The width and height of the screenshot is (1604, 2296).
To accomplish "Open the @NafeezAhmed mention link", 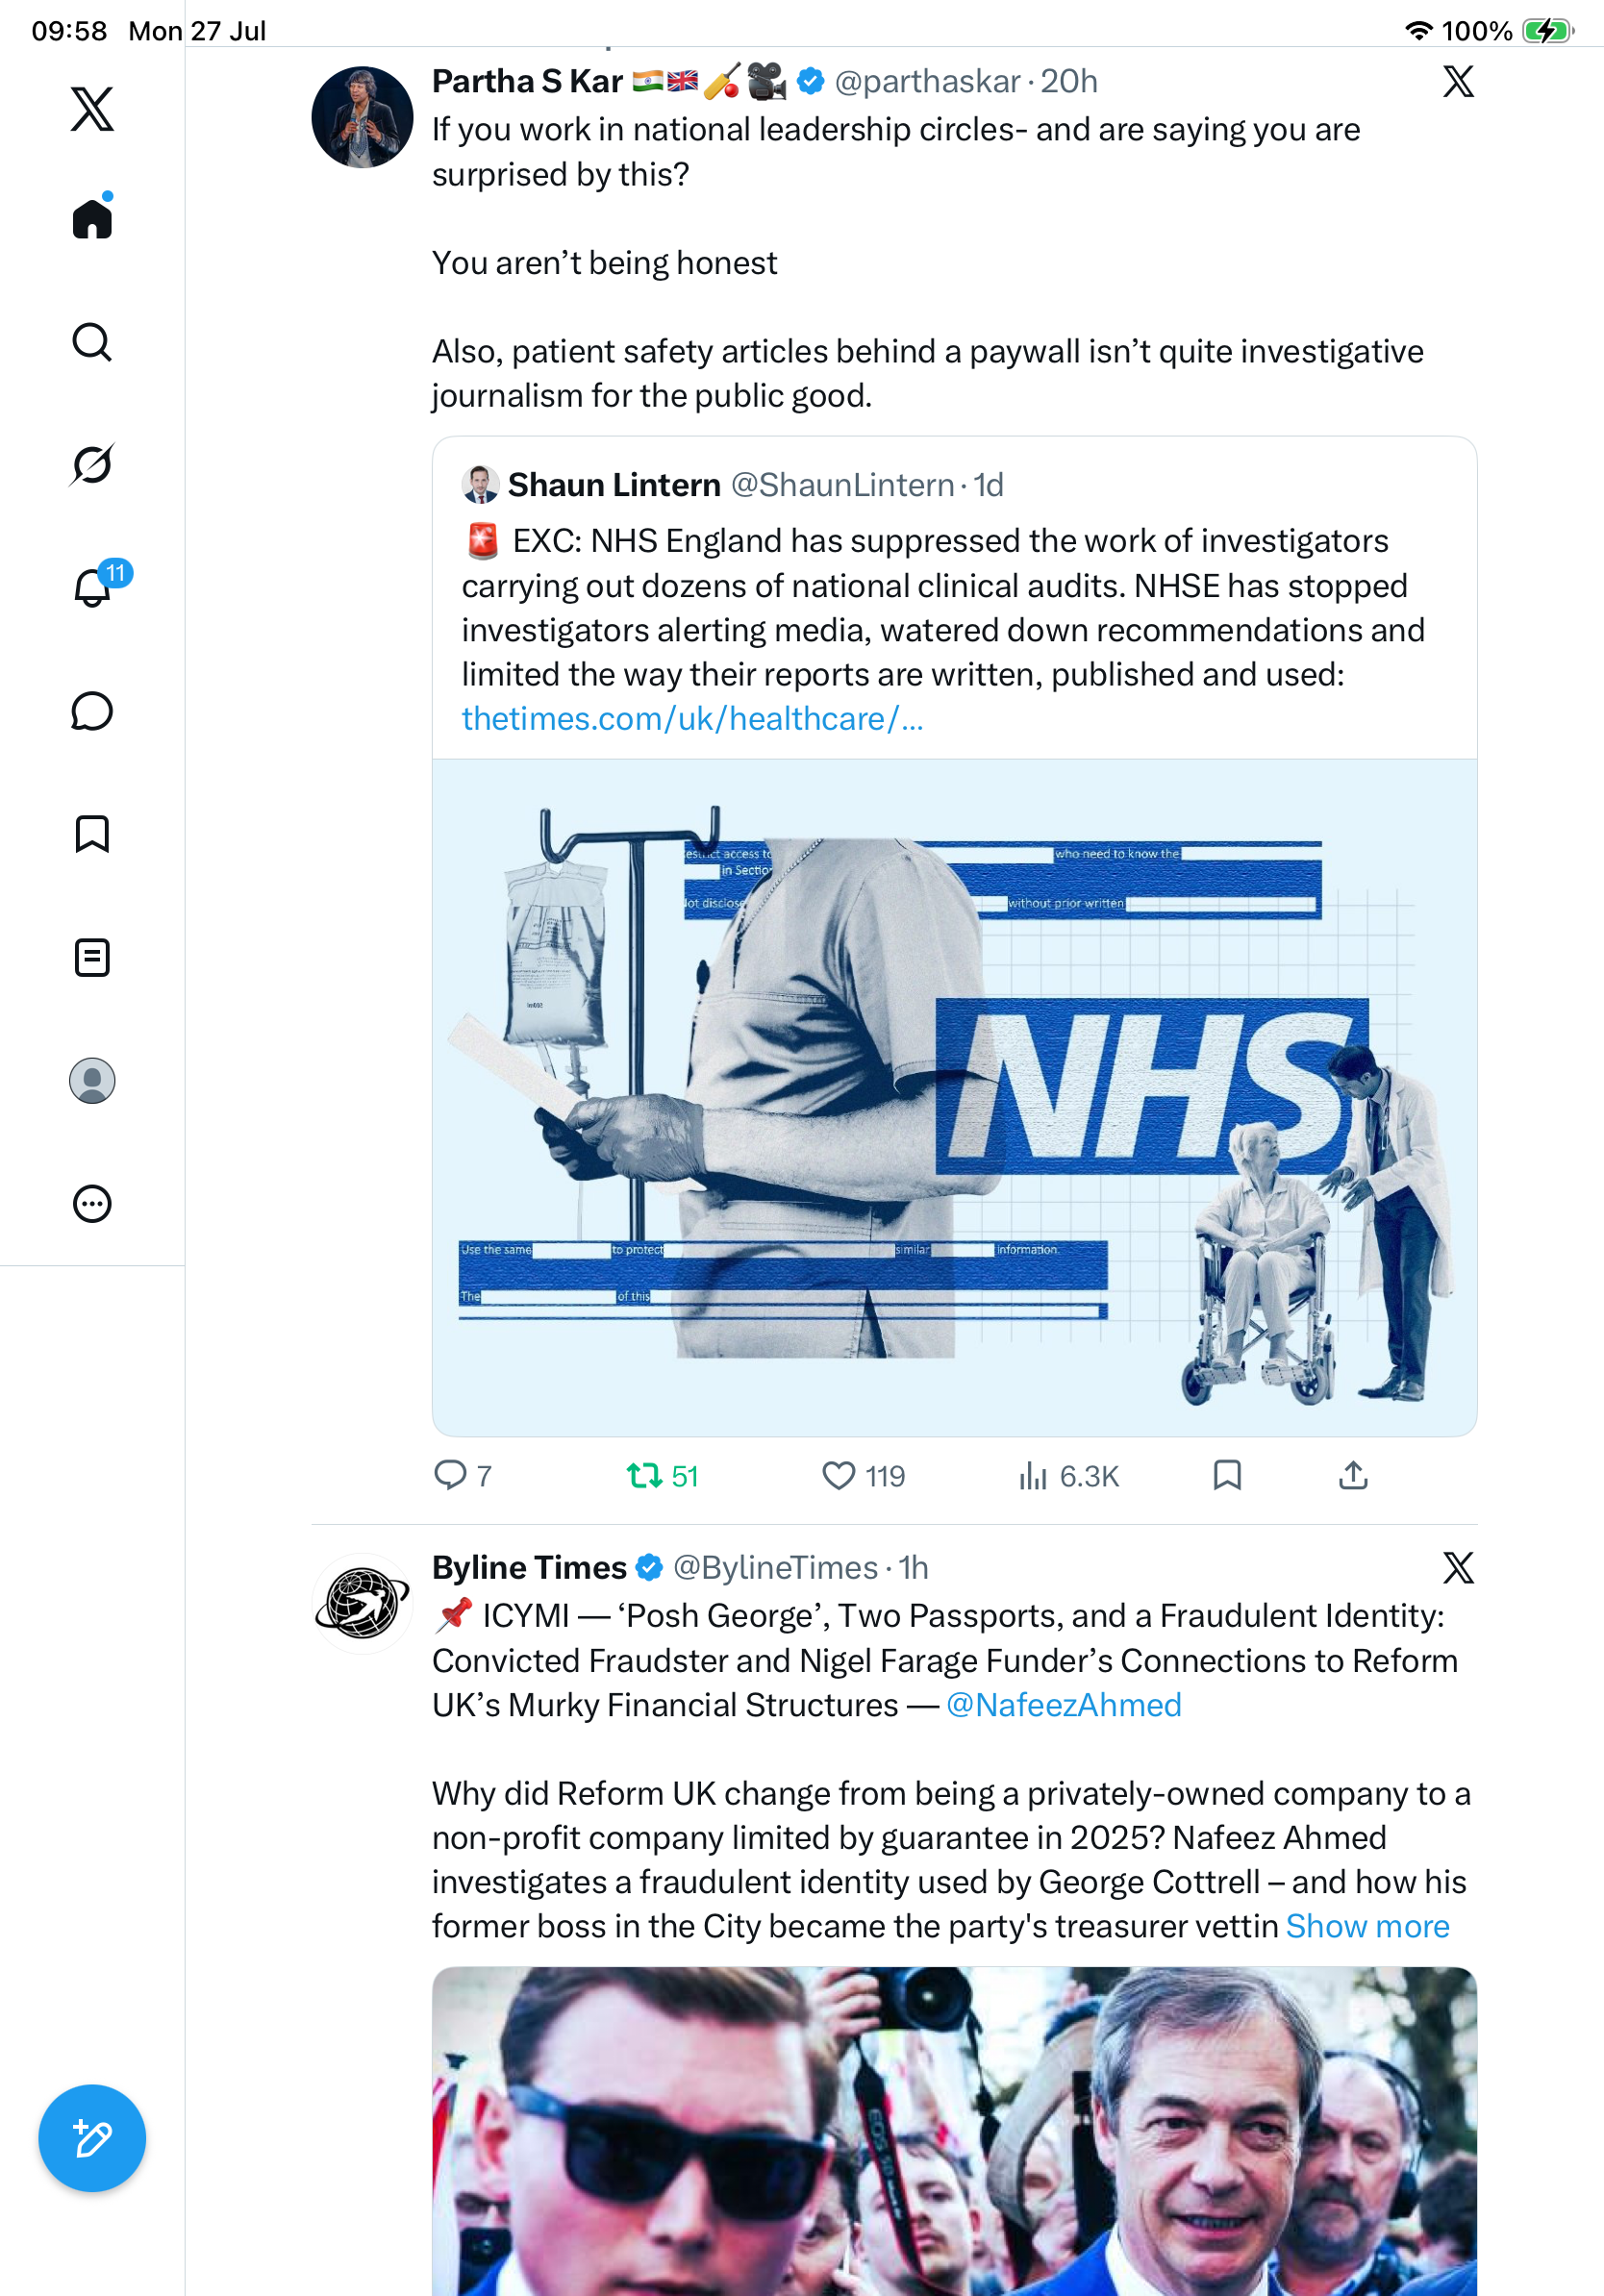I will pos(1063,1705).
